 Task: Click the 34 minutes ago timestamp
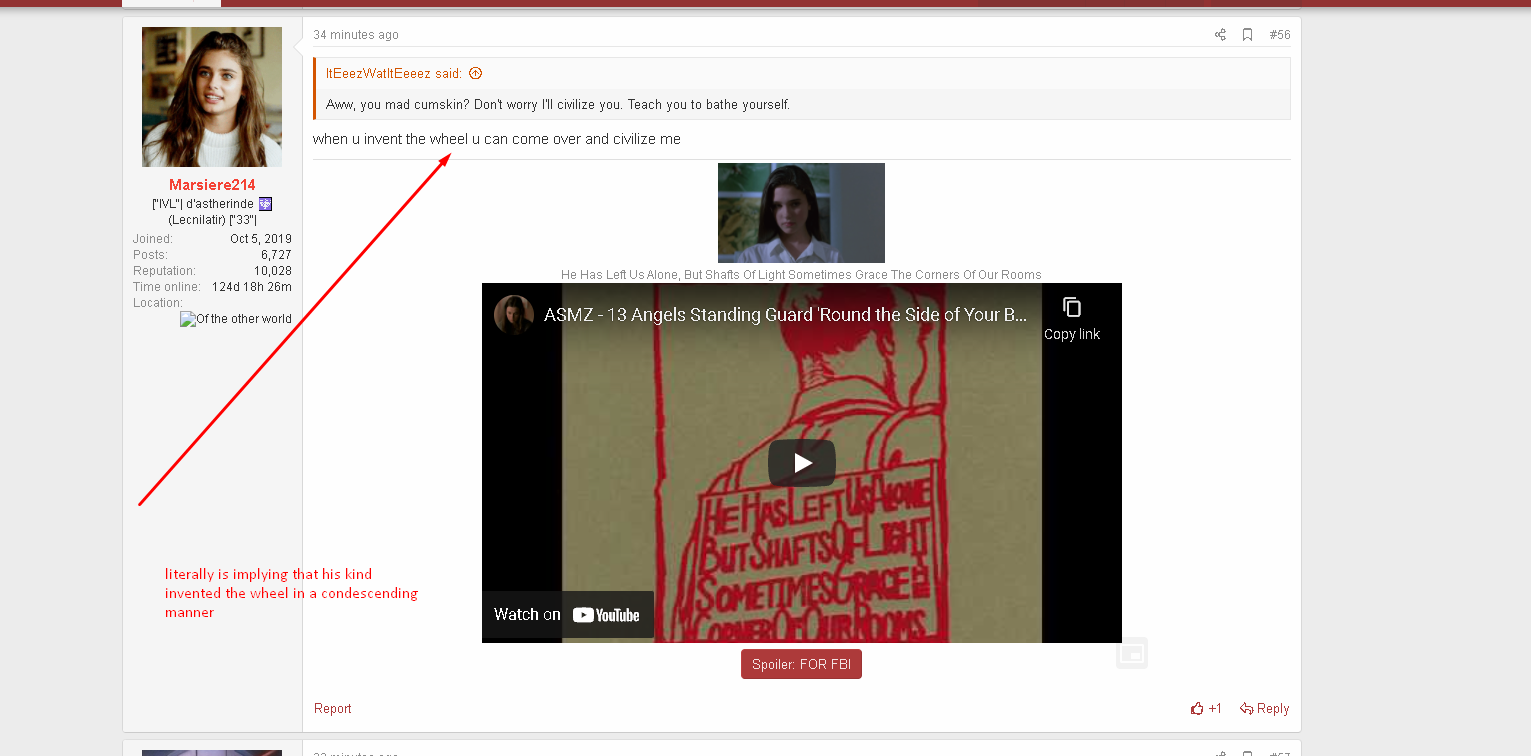point(356,35)
